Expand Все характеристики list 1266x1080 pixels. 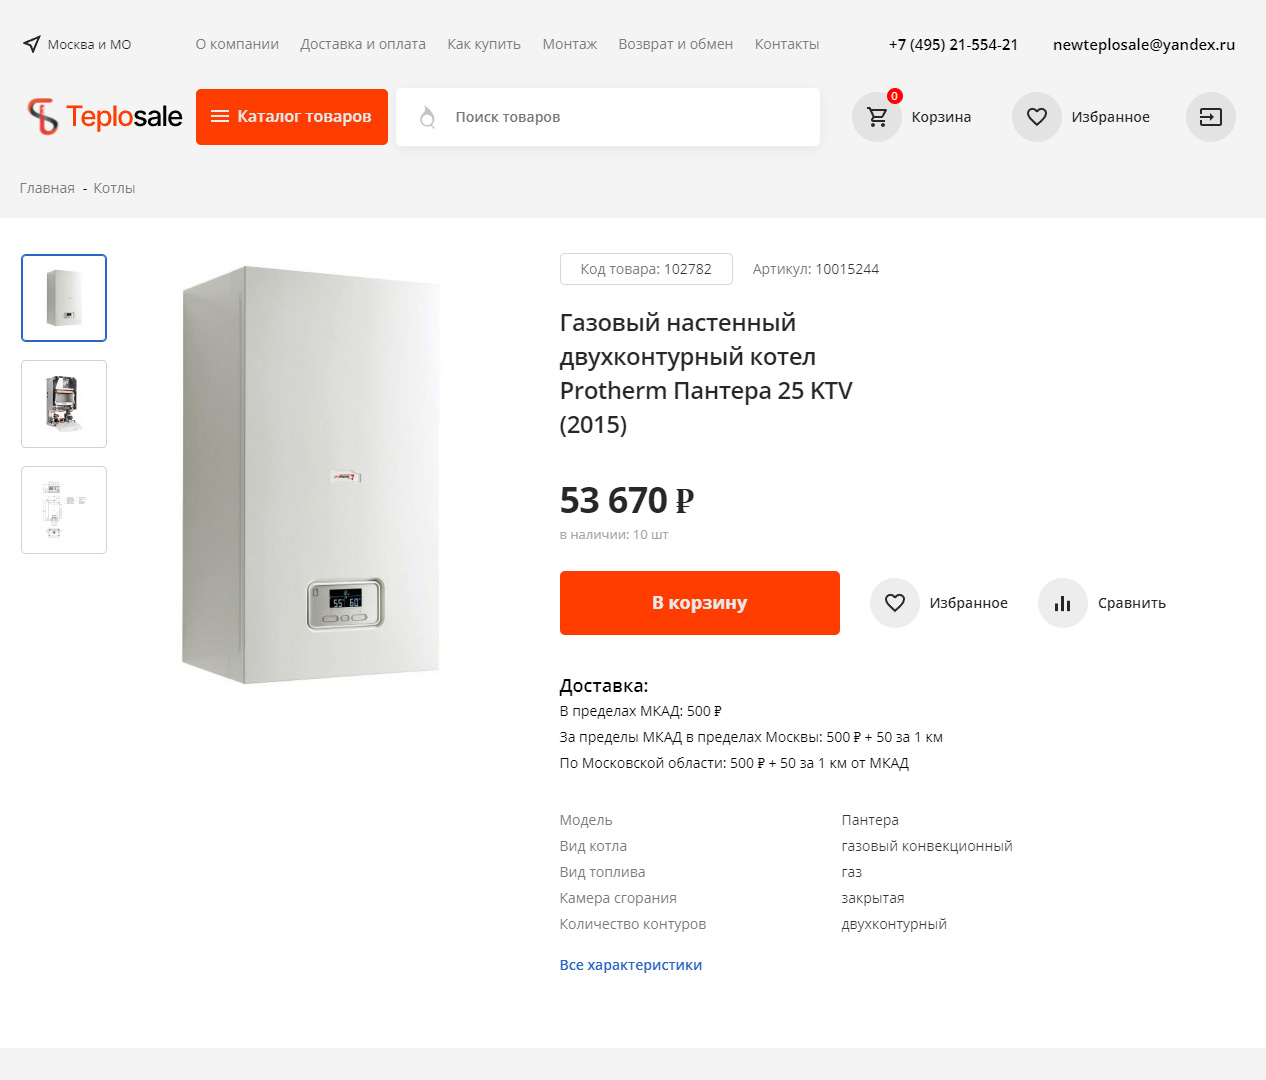click(x=631, y=965)
